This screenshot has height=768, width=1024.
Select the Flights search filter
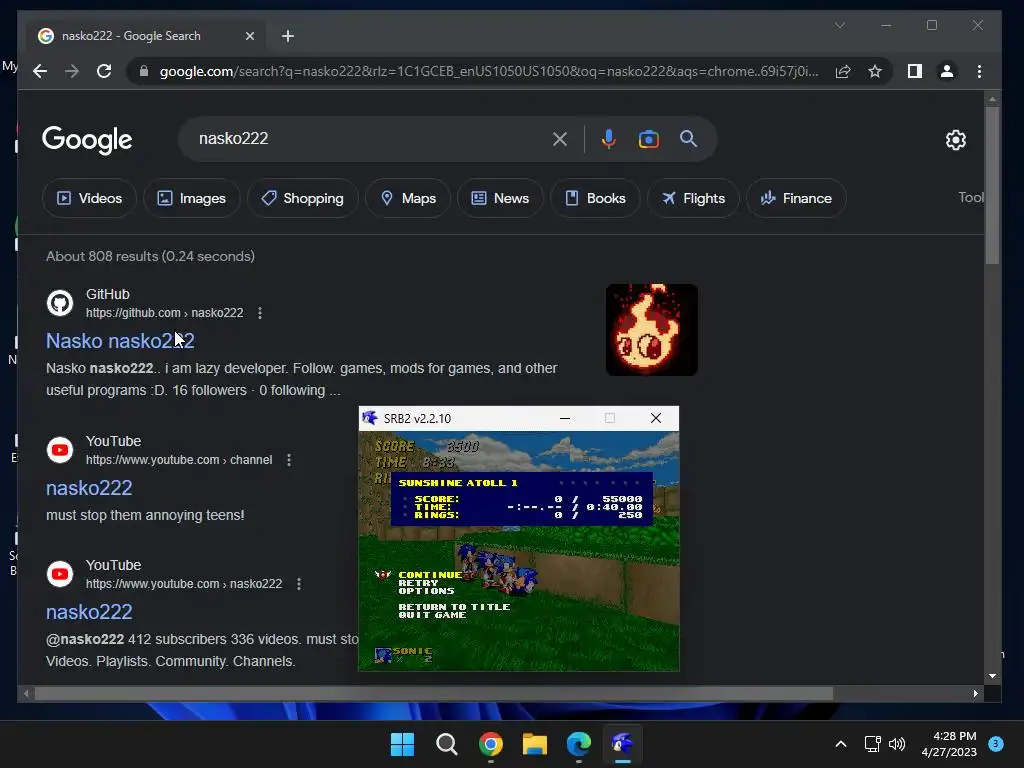(693, 198)
